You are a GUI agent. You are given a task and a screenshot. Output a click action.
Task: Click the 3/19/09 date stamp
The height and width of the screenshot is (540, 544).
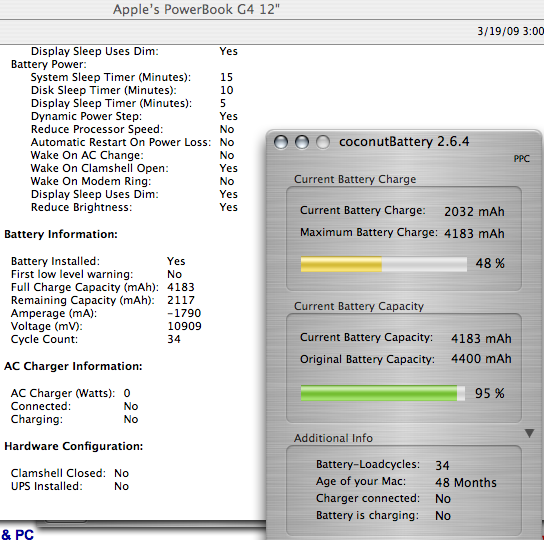498,31
